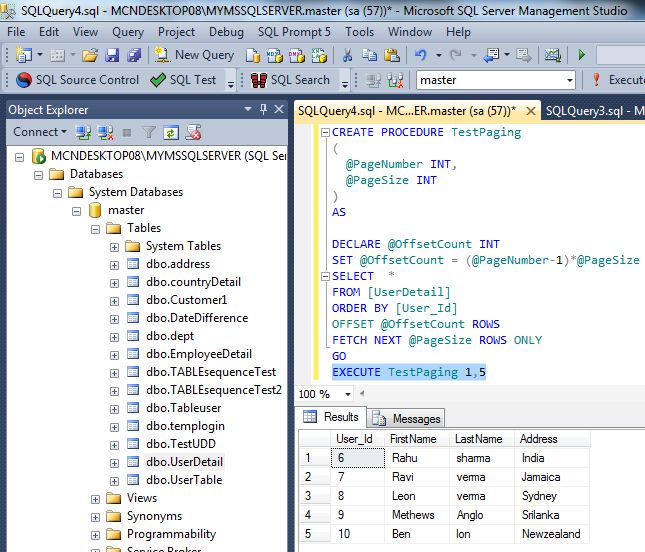
Task: Click the Disconnect icon in Object Explorer
Action: pyautogui.click(x=102, y=132)
